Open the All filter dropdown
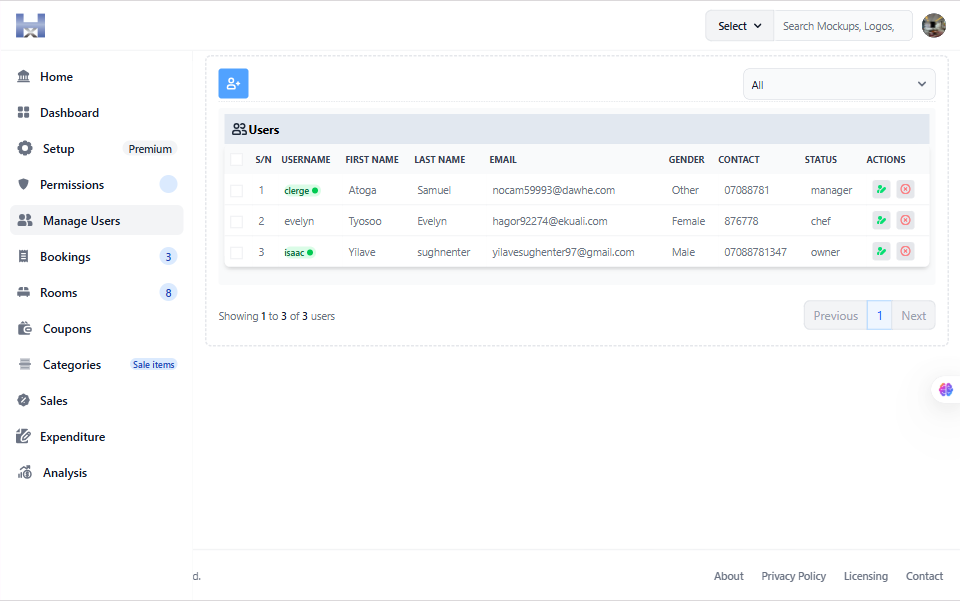This screenshot has height=601, width=960. click(x=838, y=84)
